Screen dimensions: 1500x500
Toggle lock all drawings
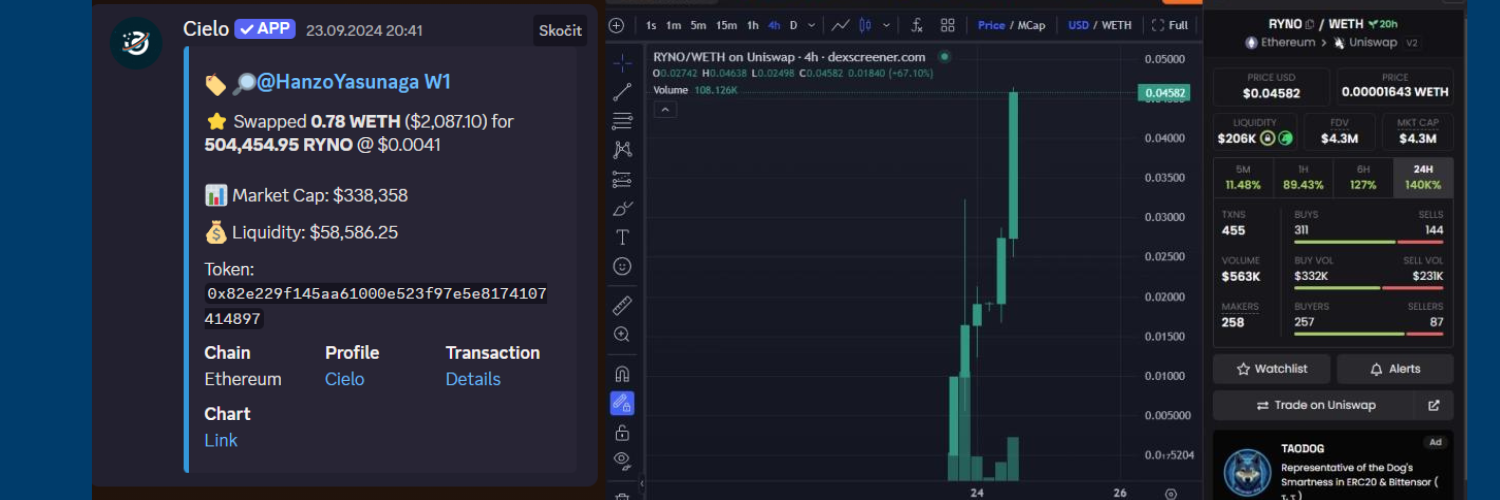tap(622, 432)
